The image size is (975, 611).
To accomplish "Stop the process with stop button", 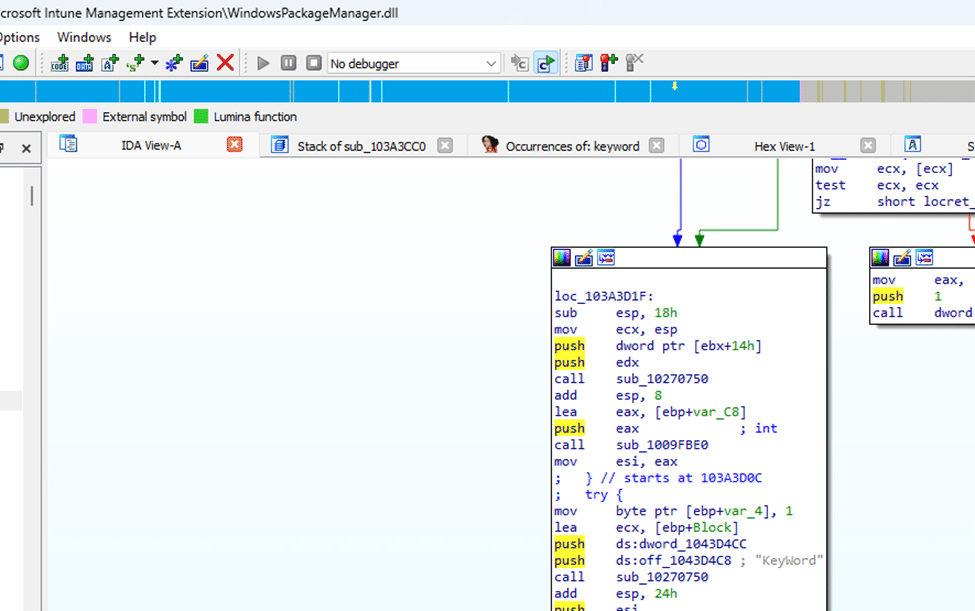I will tap(314, 63).
